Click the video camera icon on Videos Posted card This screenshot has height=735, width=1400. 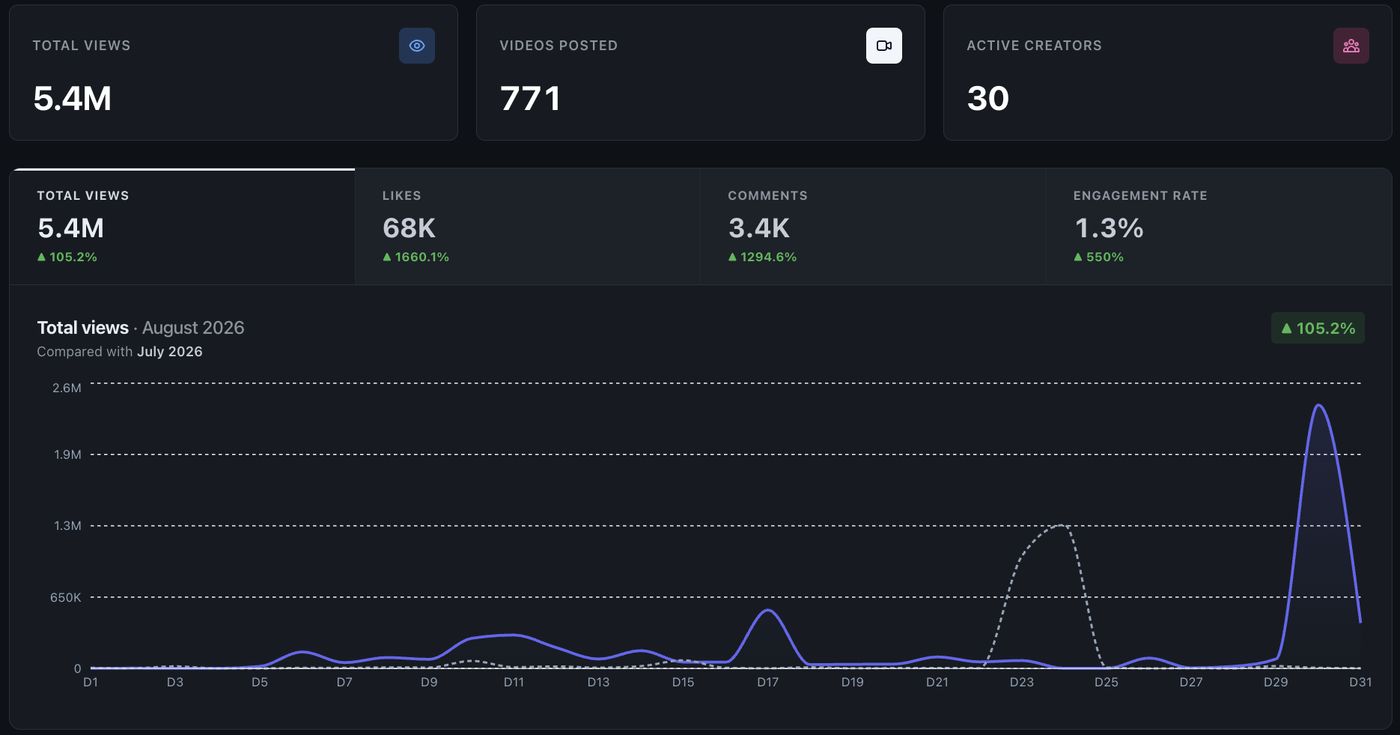(884, 46)
